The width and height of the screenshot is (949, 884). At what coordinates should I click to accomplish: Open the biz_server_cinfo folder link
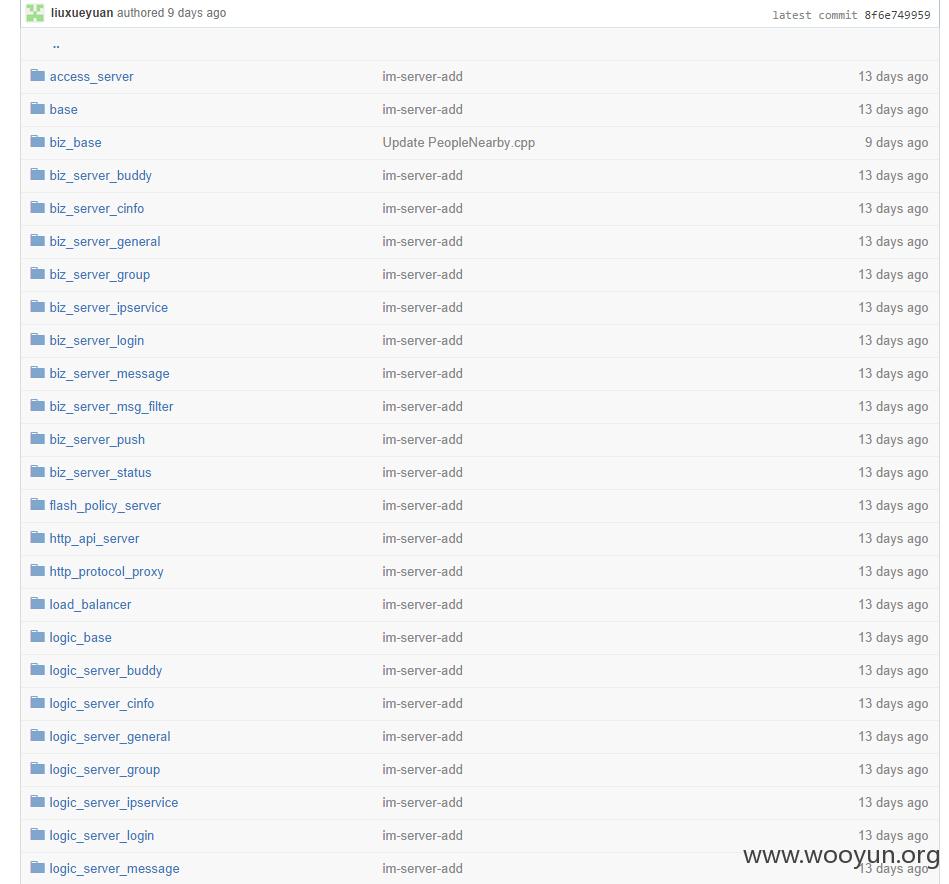tap(97, 209)
